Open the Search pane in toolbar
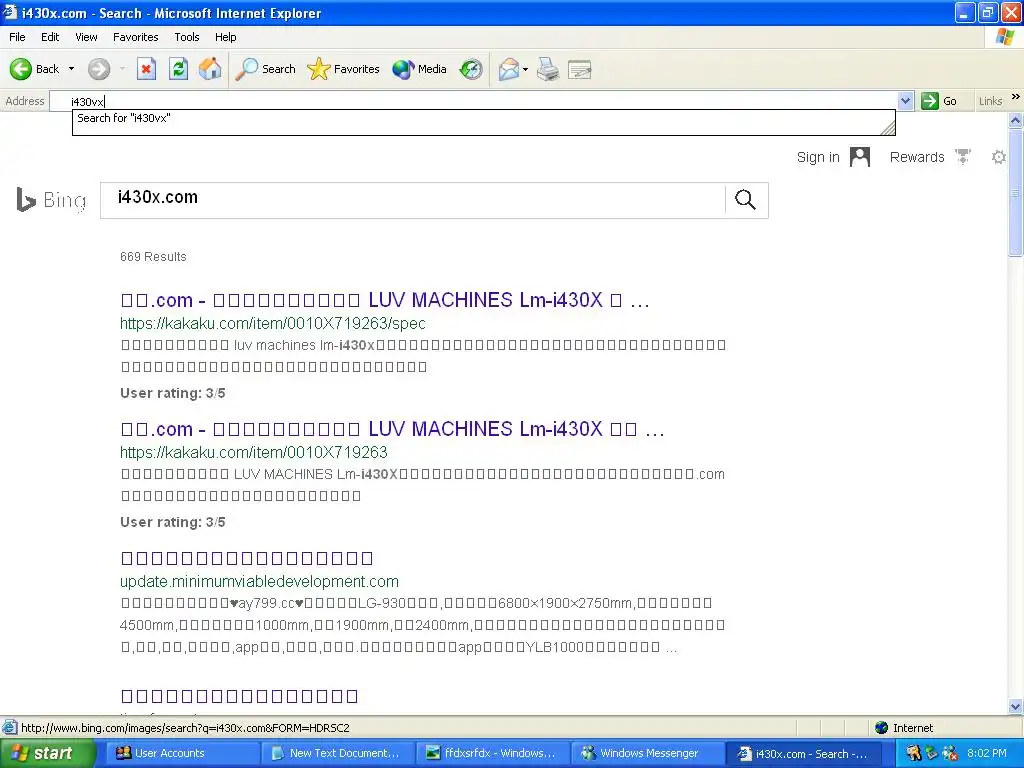The height and width of the screenshot is (768, 1024). (x=266, y=69)
